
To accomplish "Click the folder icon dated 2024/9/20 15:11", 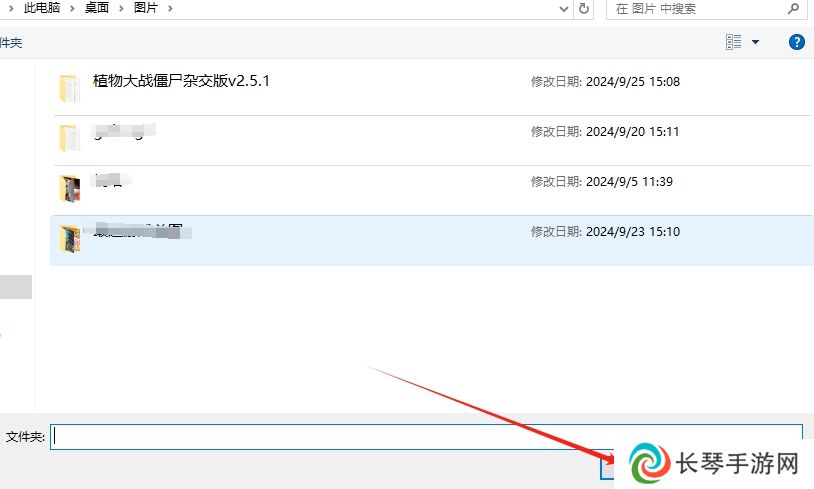I will tap(70, 138).
